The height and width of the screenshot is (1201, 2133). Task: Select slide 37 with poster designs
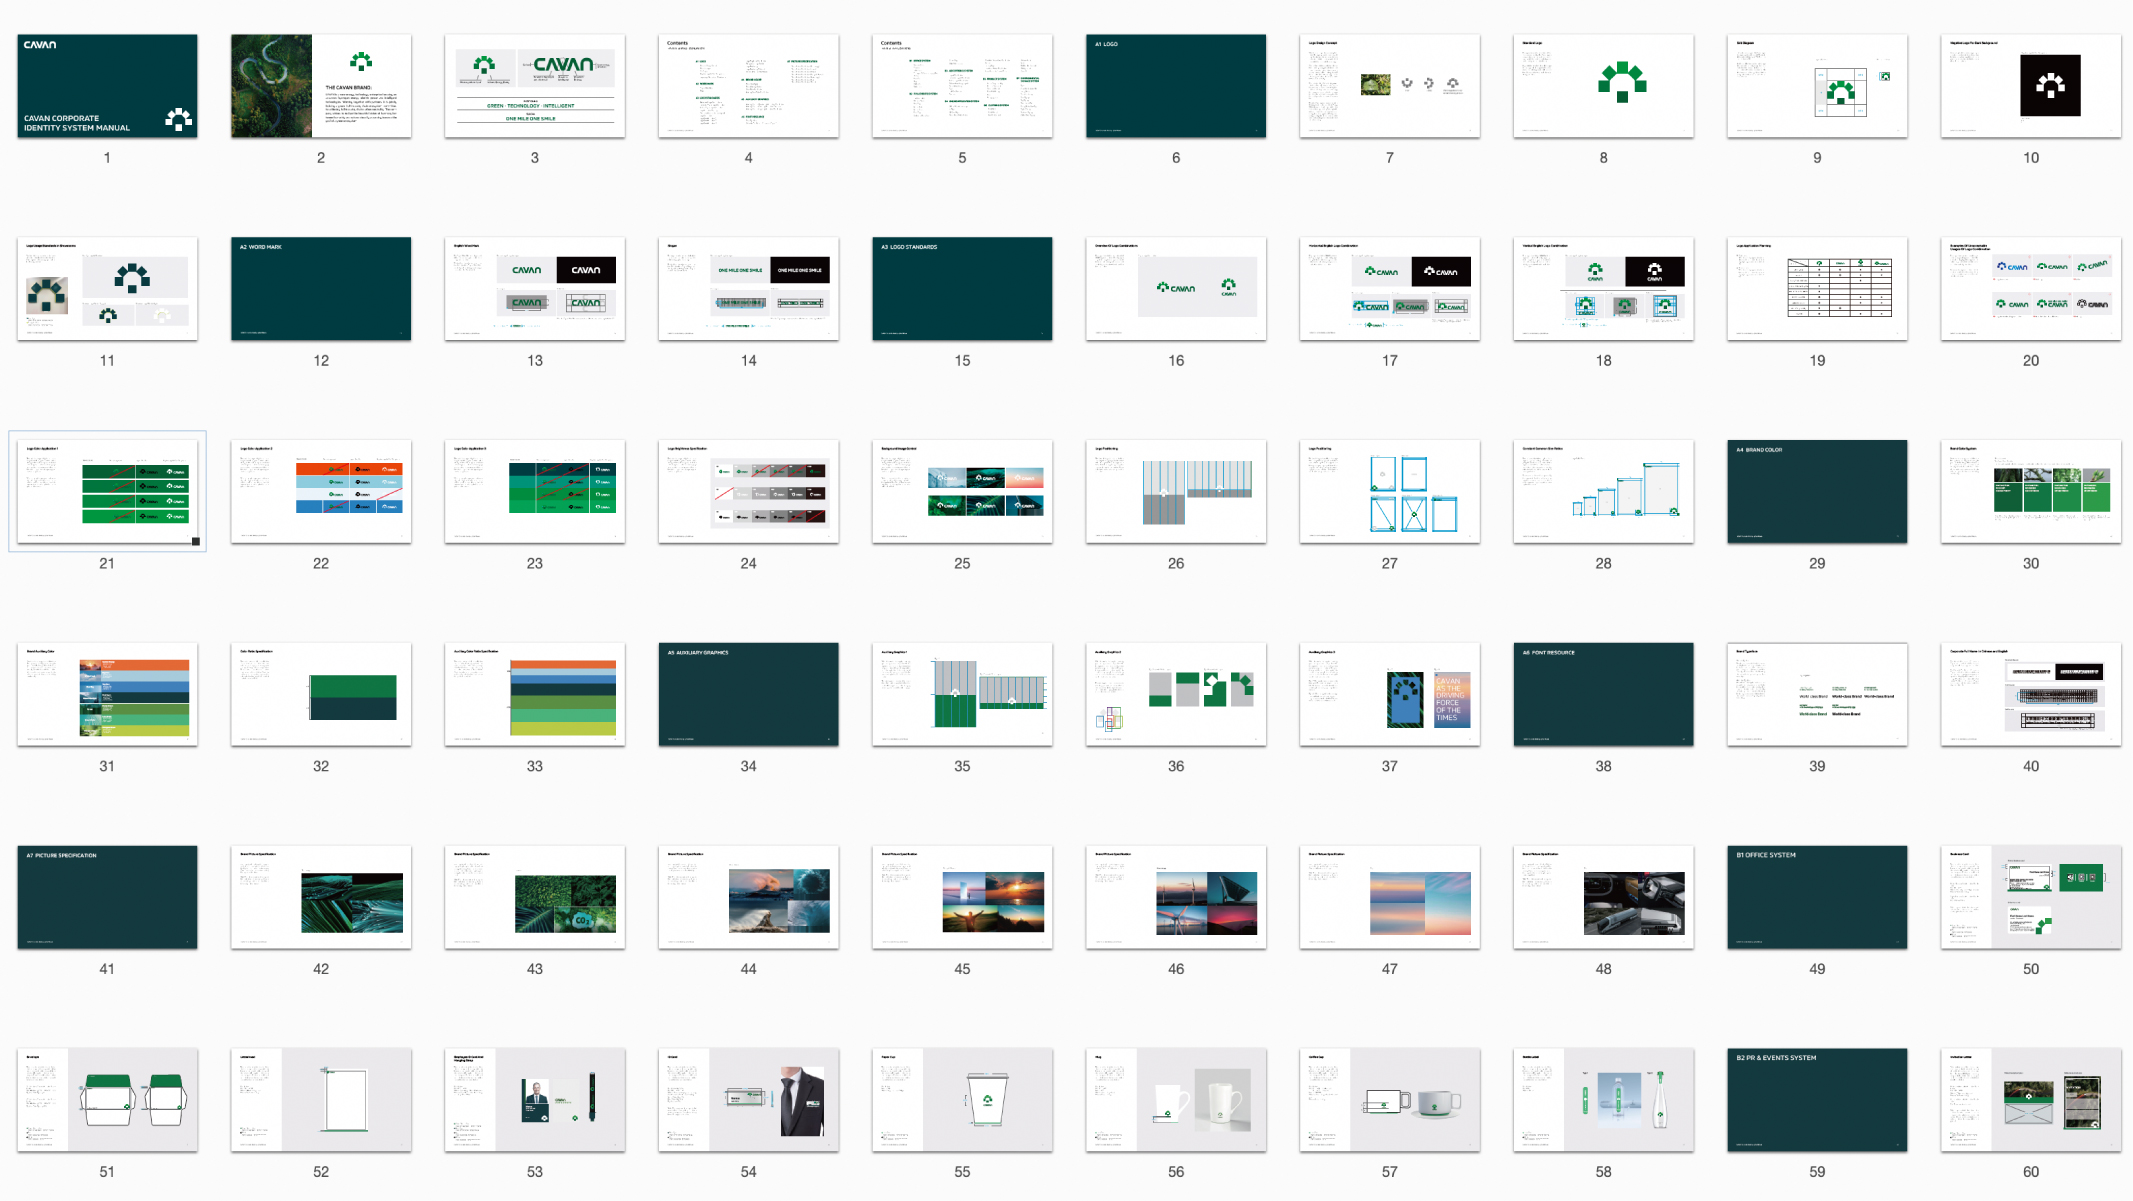tap(1390, 695)
